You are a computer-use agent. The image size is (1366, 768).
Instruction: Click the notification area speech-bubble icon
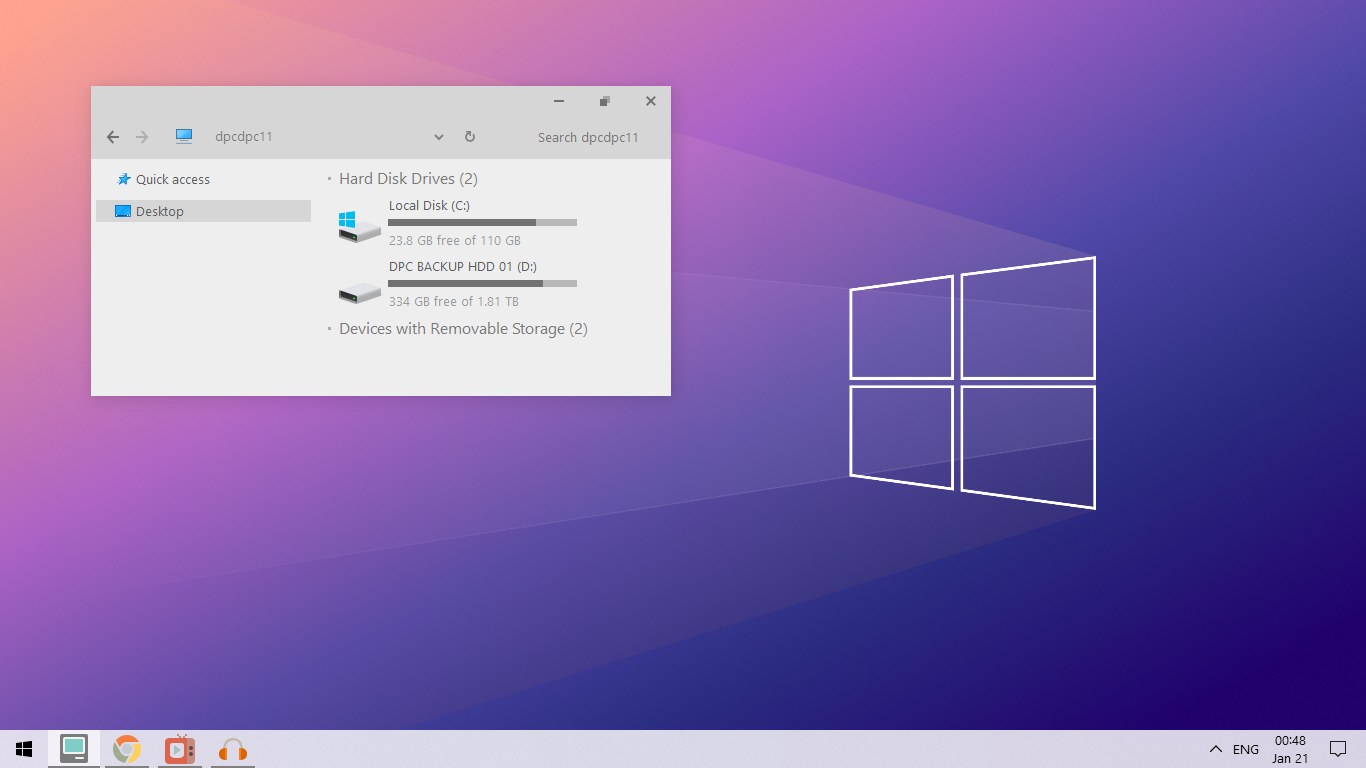pyautogui.click(x=1338, y=748)
